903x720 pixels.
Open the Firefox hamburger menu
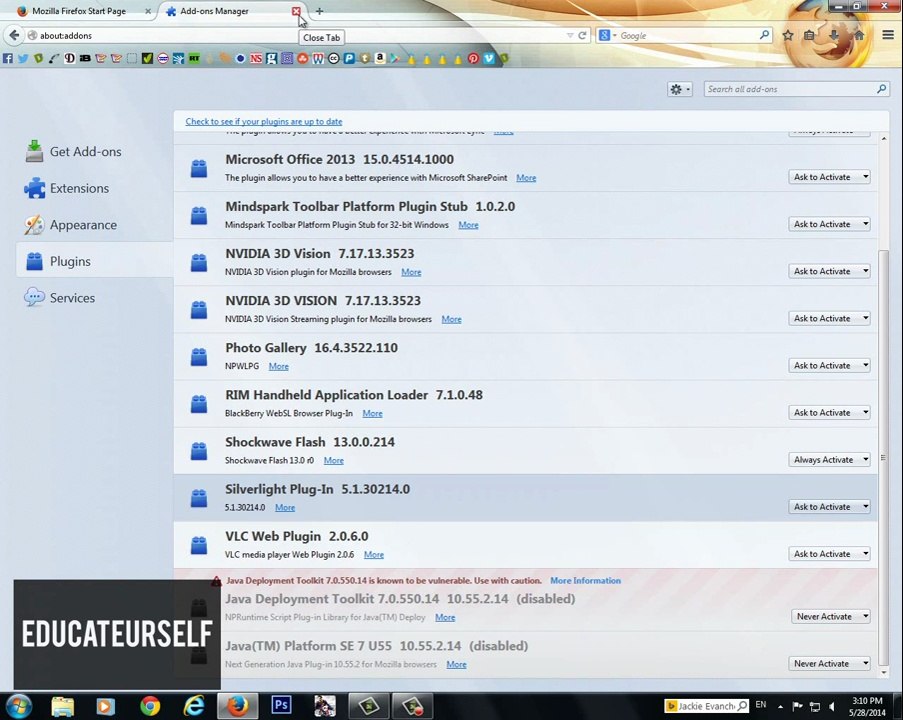click(x=888, y=35)
